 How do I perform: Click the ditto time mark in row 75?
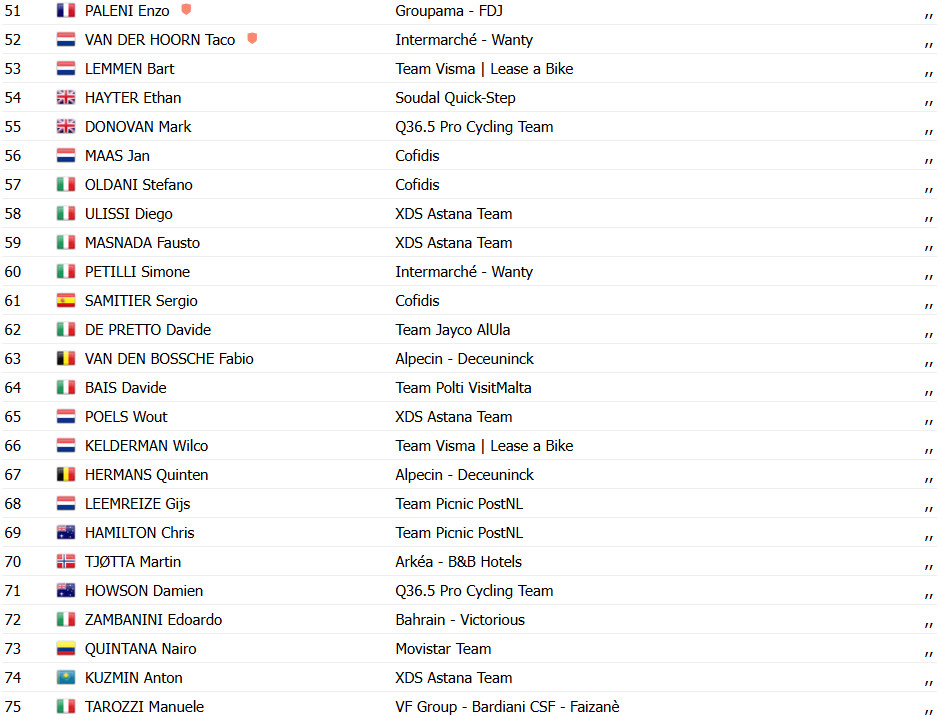(928, 712)
